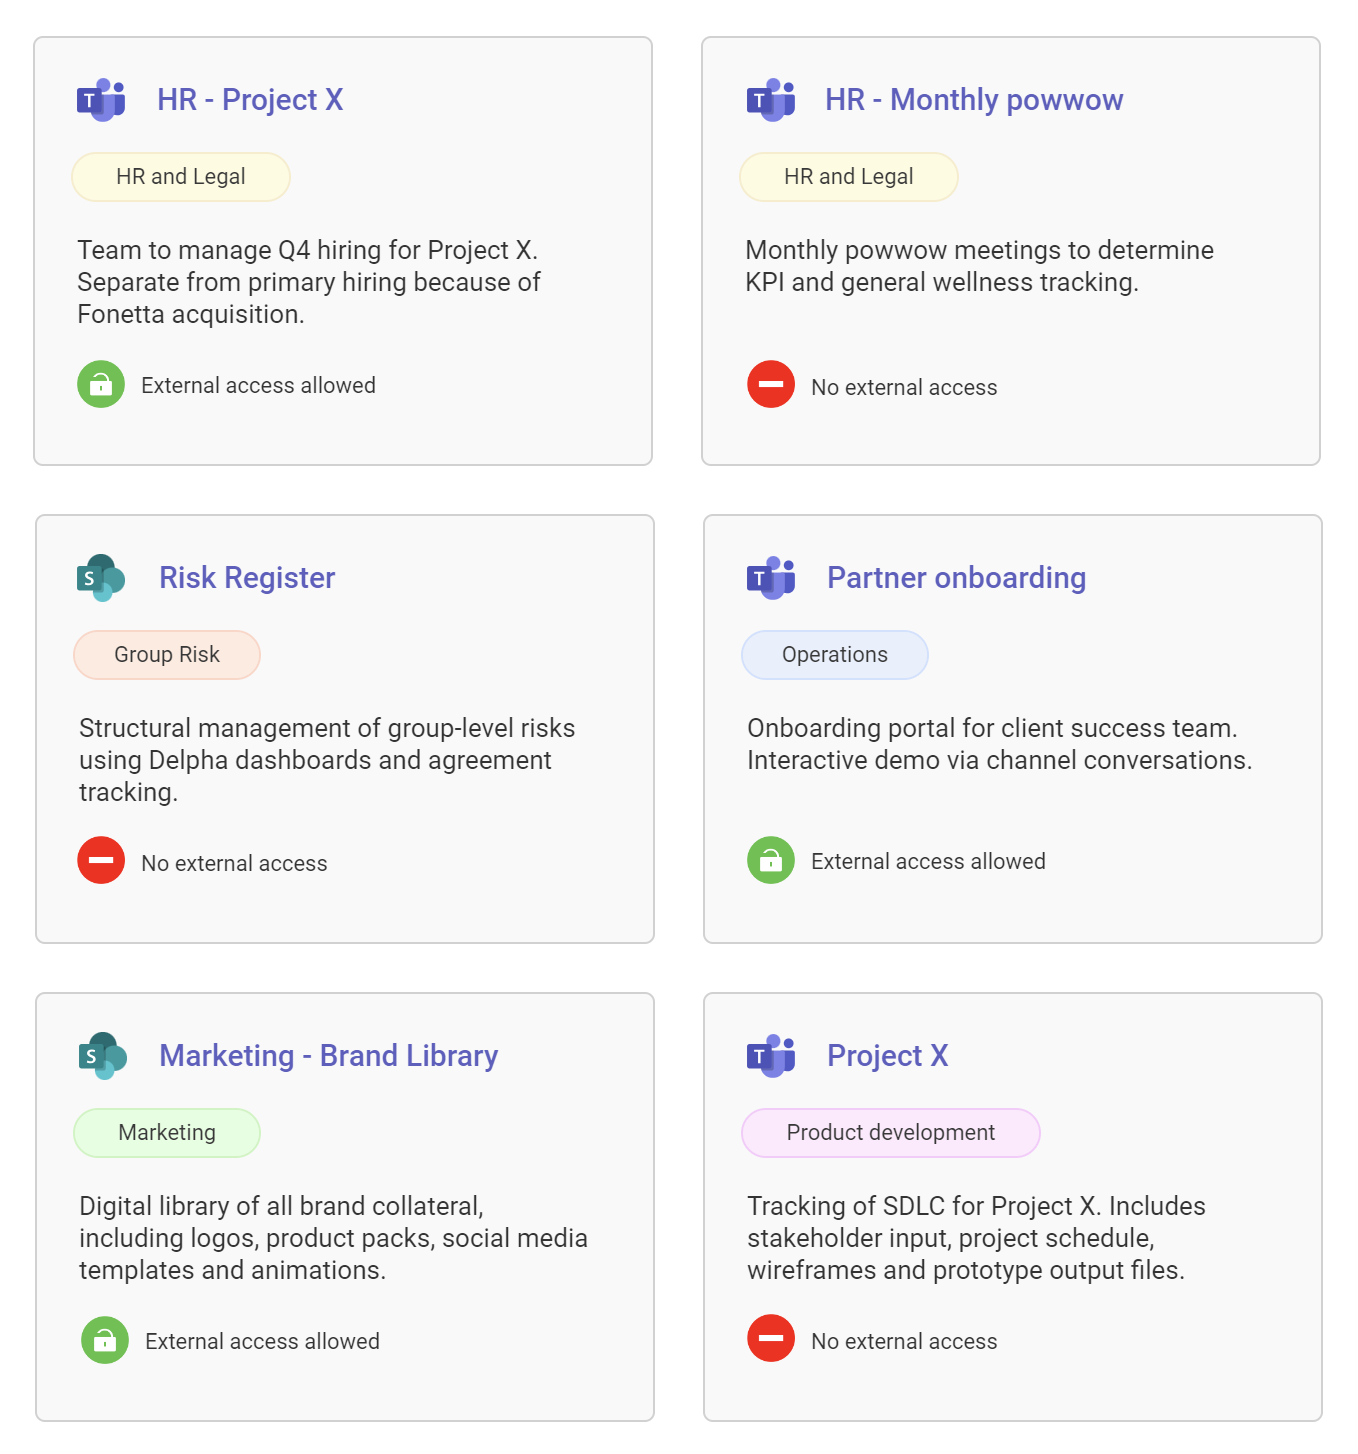Select the green Marketing tag
This screenshot has width=1358, height=1454.
point(167,1133)
